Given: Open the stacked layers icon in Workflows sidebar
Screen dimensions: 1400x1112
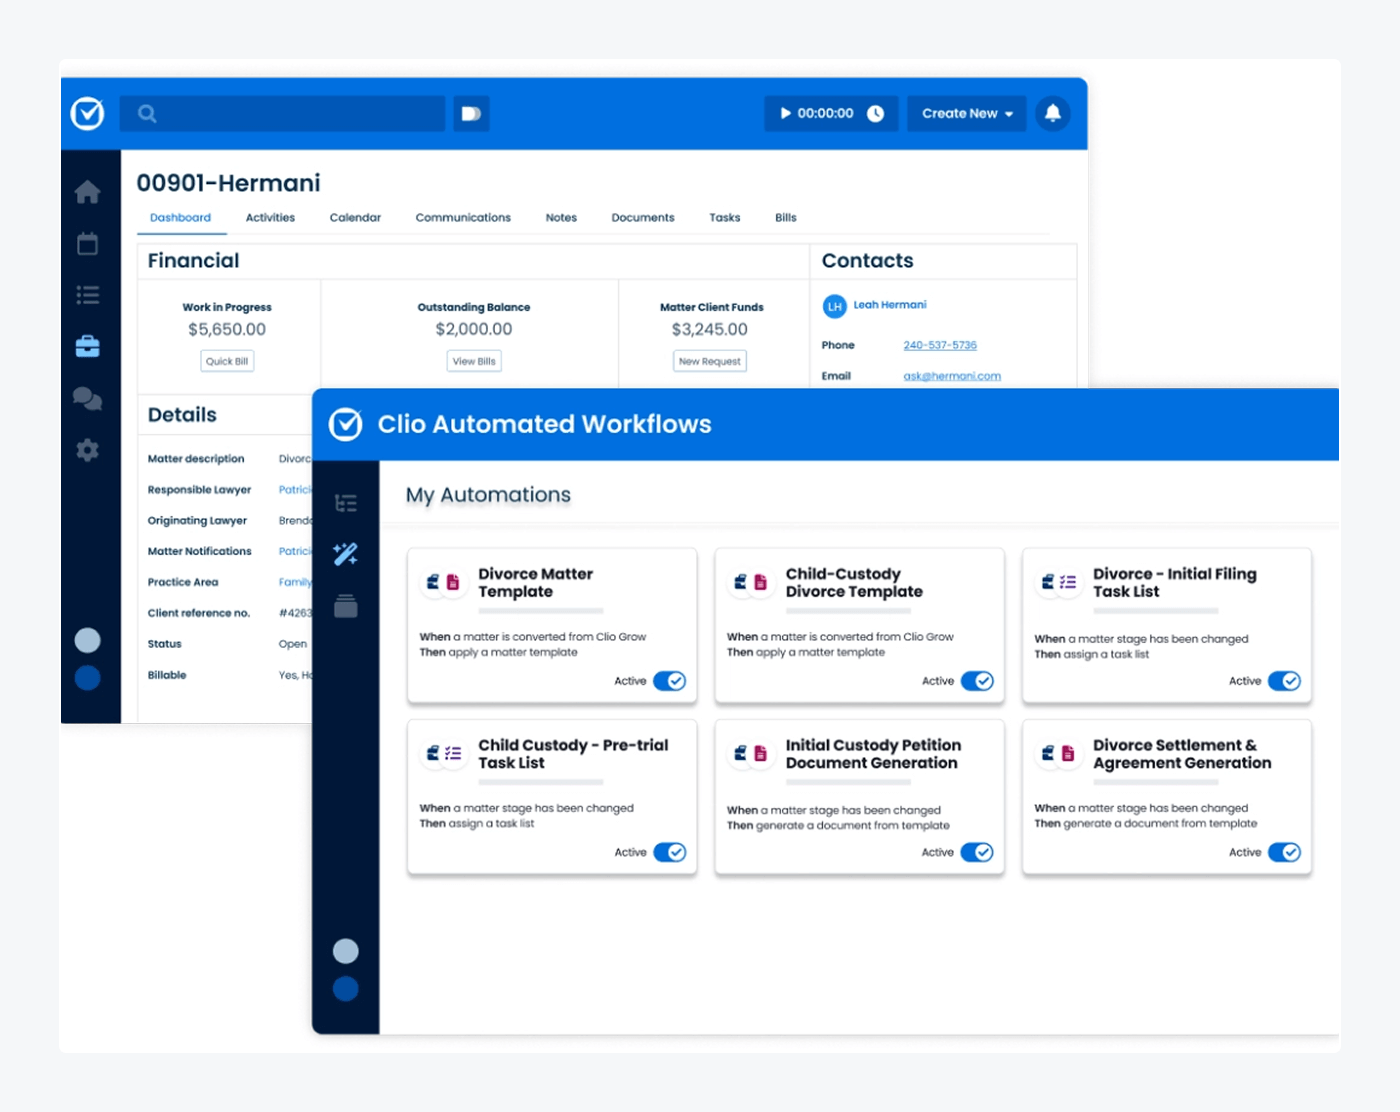Looking at the screenshot, I should click(346, 606).
